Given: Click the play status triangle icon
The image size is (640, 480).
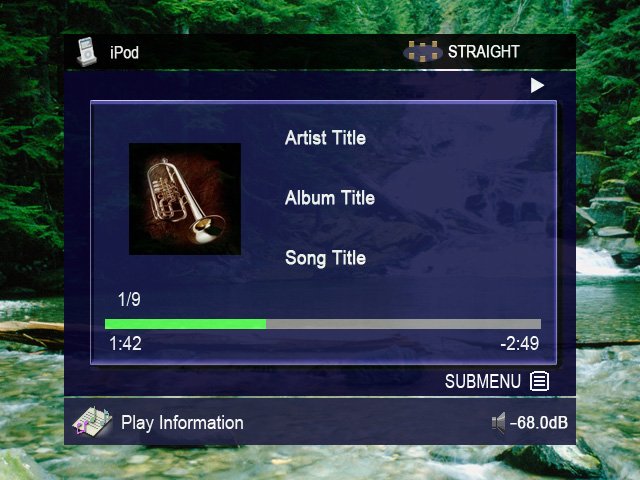Looking at the screenshot, I should pyautogui.click(x=537, y=85).
